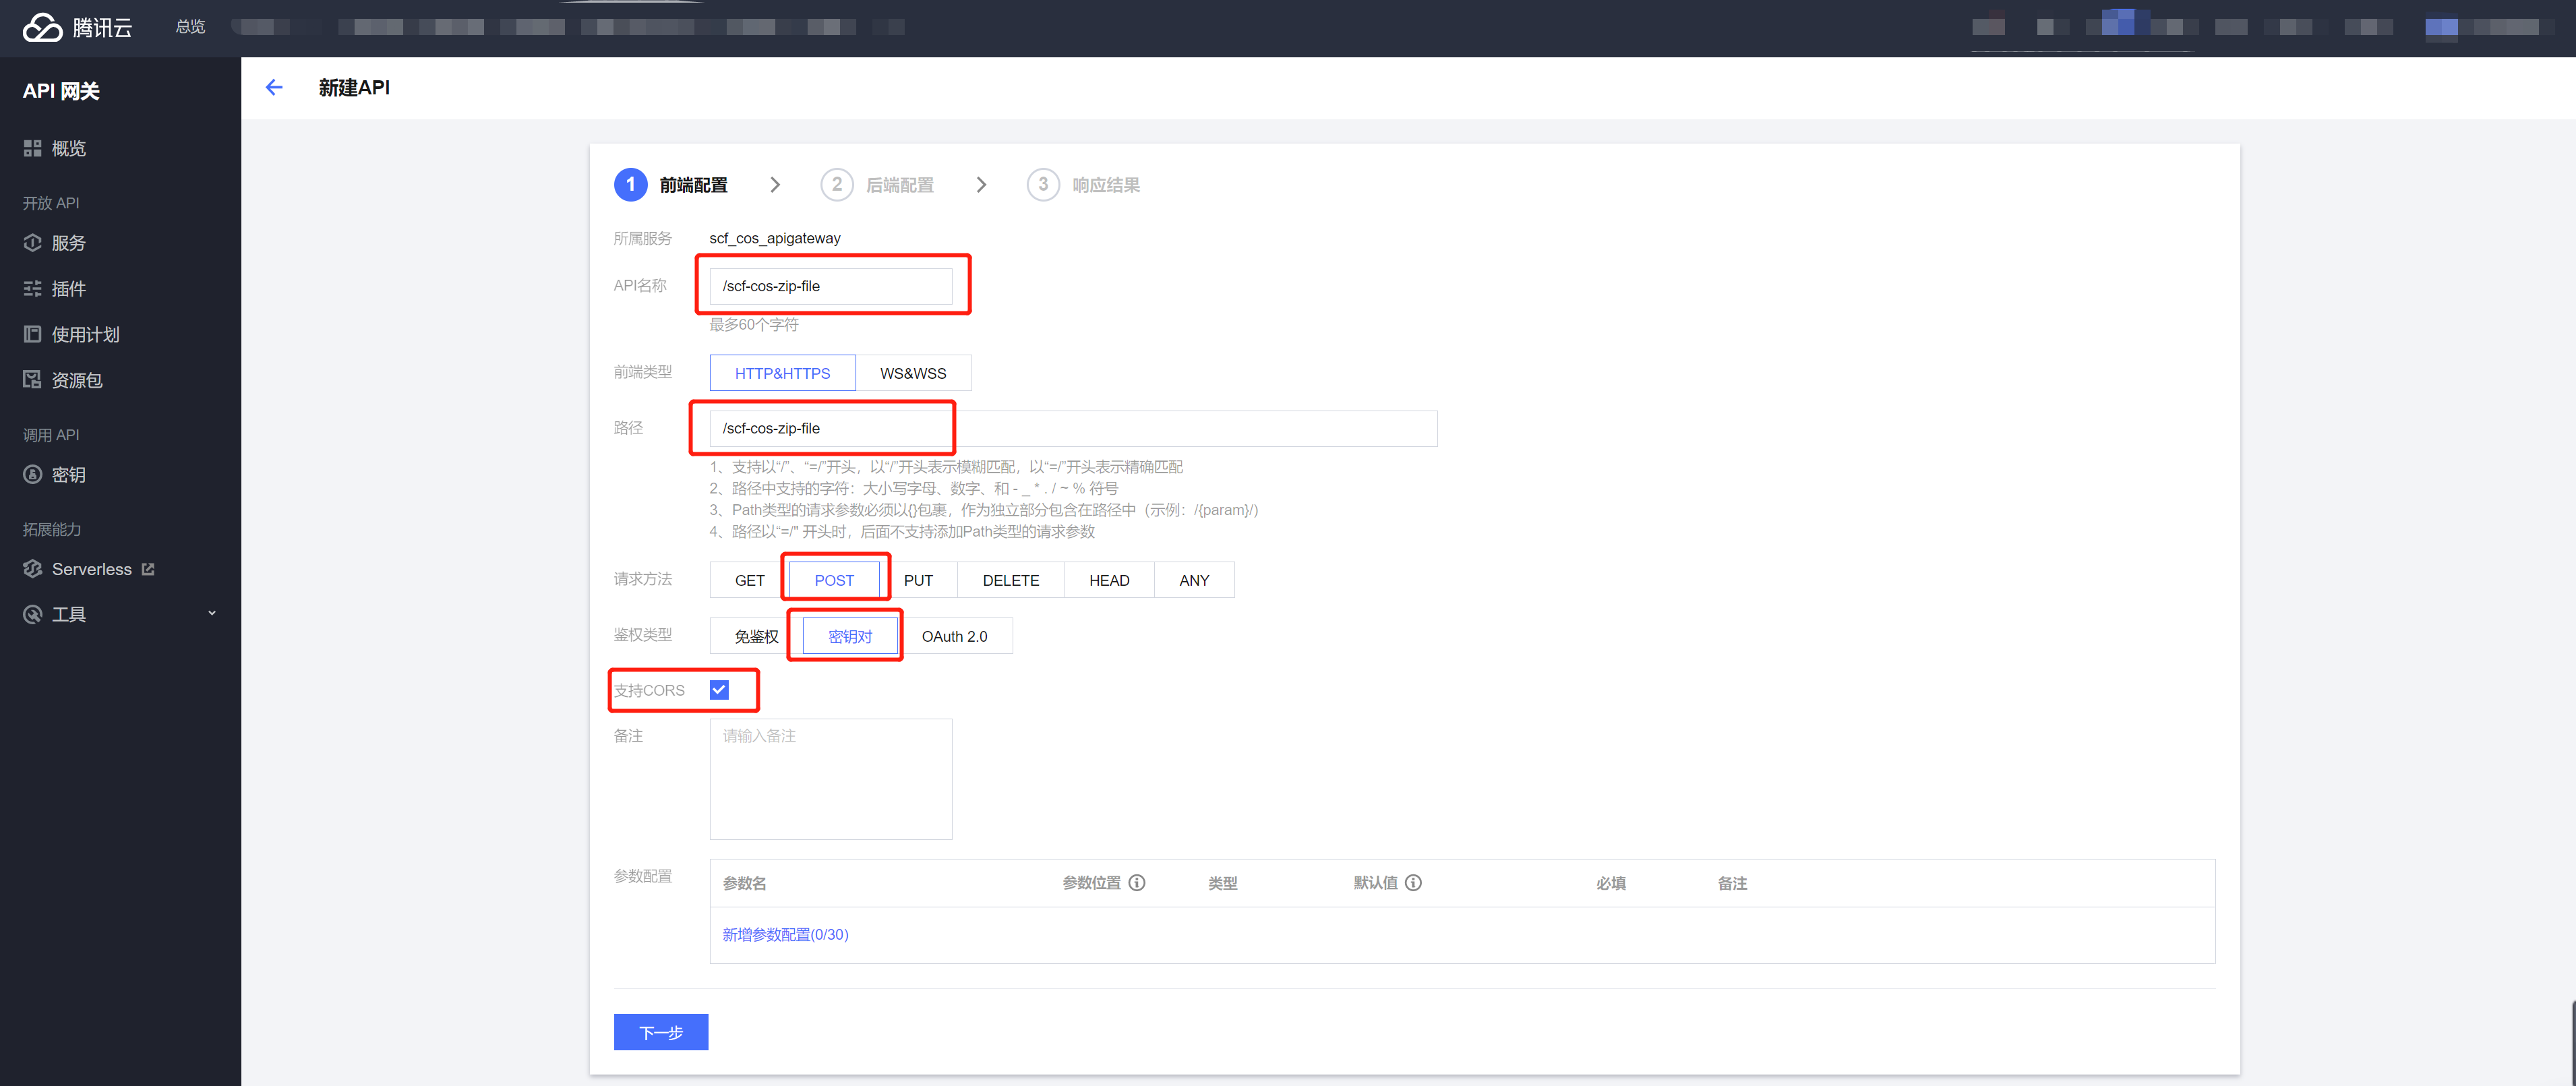Screen dimensions: 2576x1086
Task: Select HTTP&HTTPS frontend type
Action: (x=782, y=373)
